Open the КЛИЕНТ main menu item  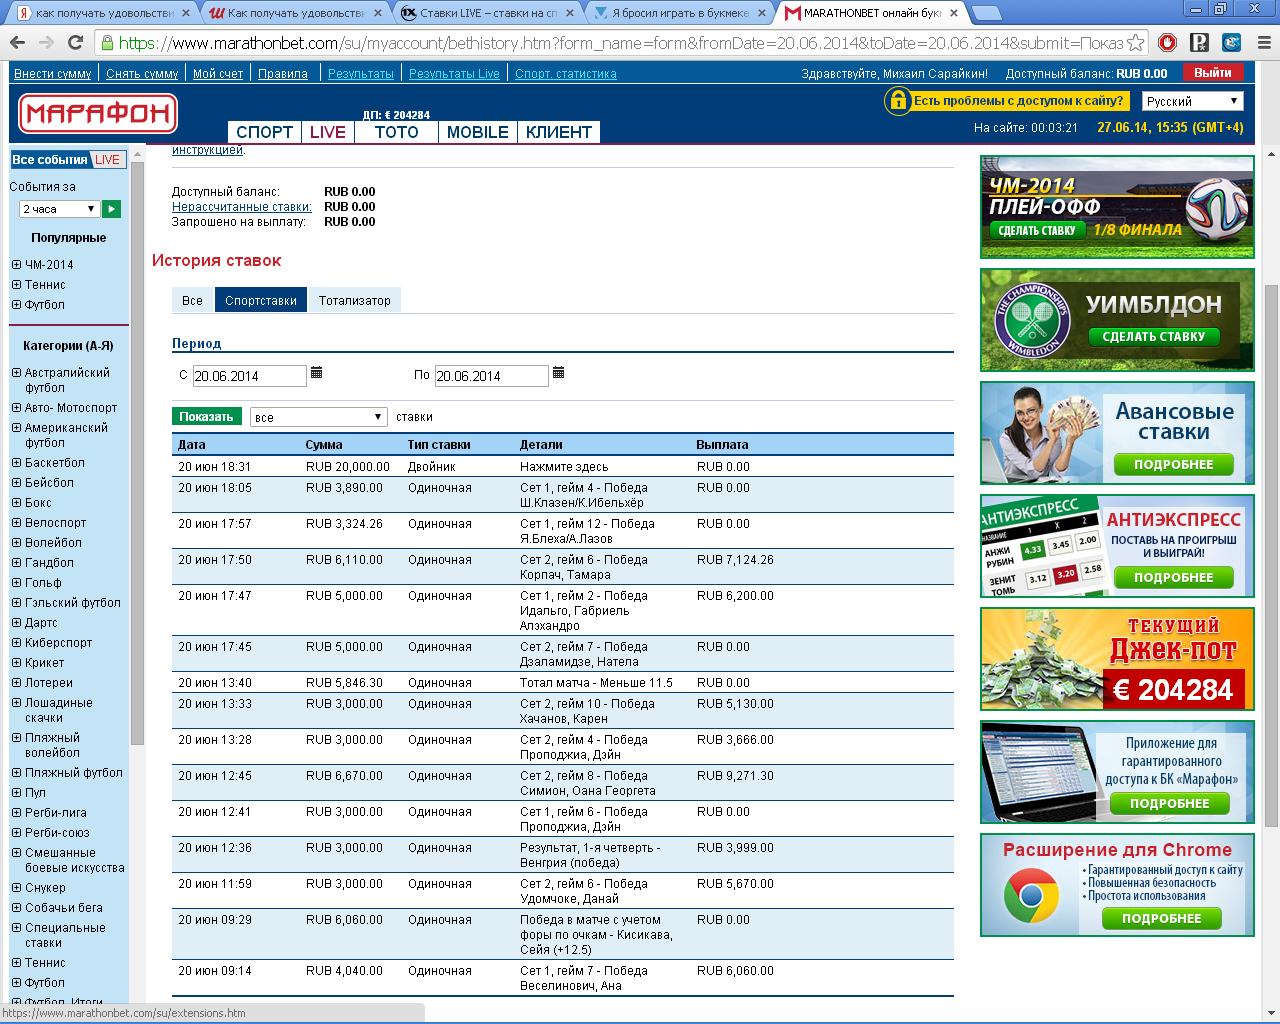click(x=559, y=132)
